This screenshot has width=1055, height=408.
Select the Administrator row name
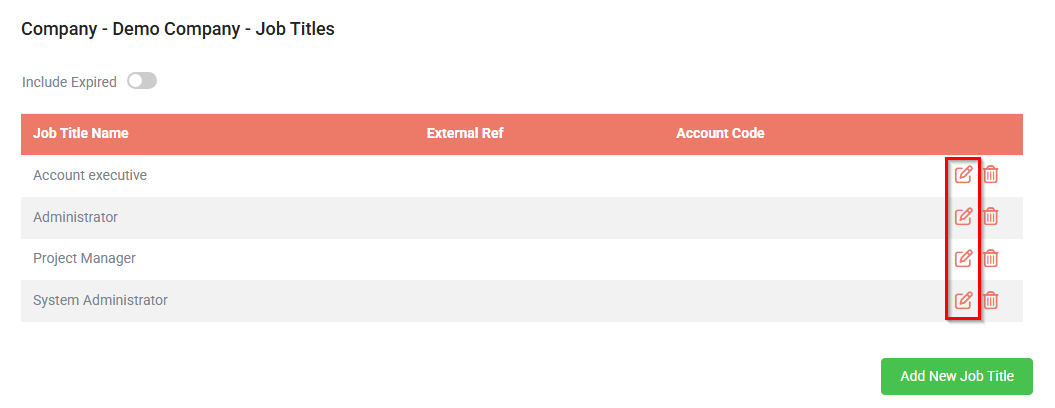point(75,217)
